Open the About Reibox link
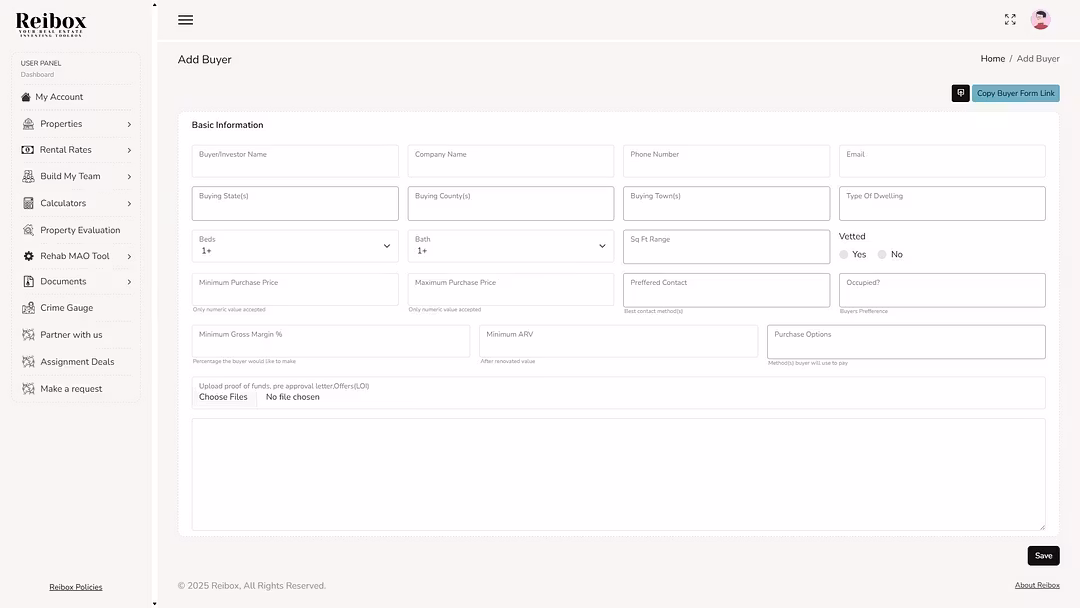The image size is (1080, 608). click(x=1037, y=585)
